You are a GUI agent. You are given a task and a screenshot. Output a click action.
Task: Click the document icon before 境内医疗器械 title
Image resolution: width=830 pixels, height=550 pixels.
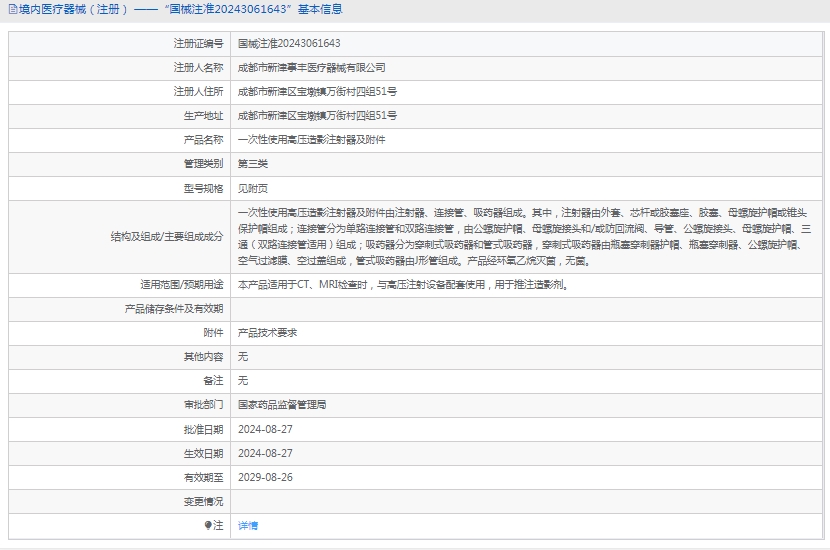[13, 10]
